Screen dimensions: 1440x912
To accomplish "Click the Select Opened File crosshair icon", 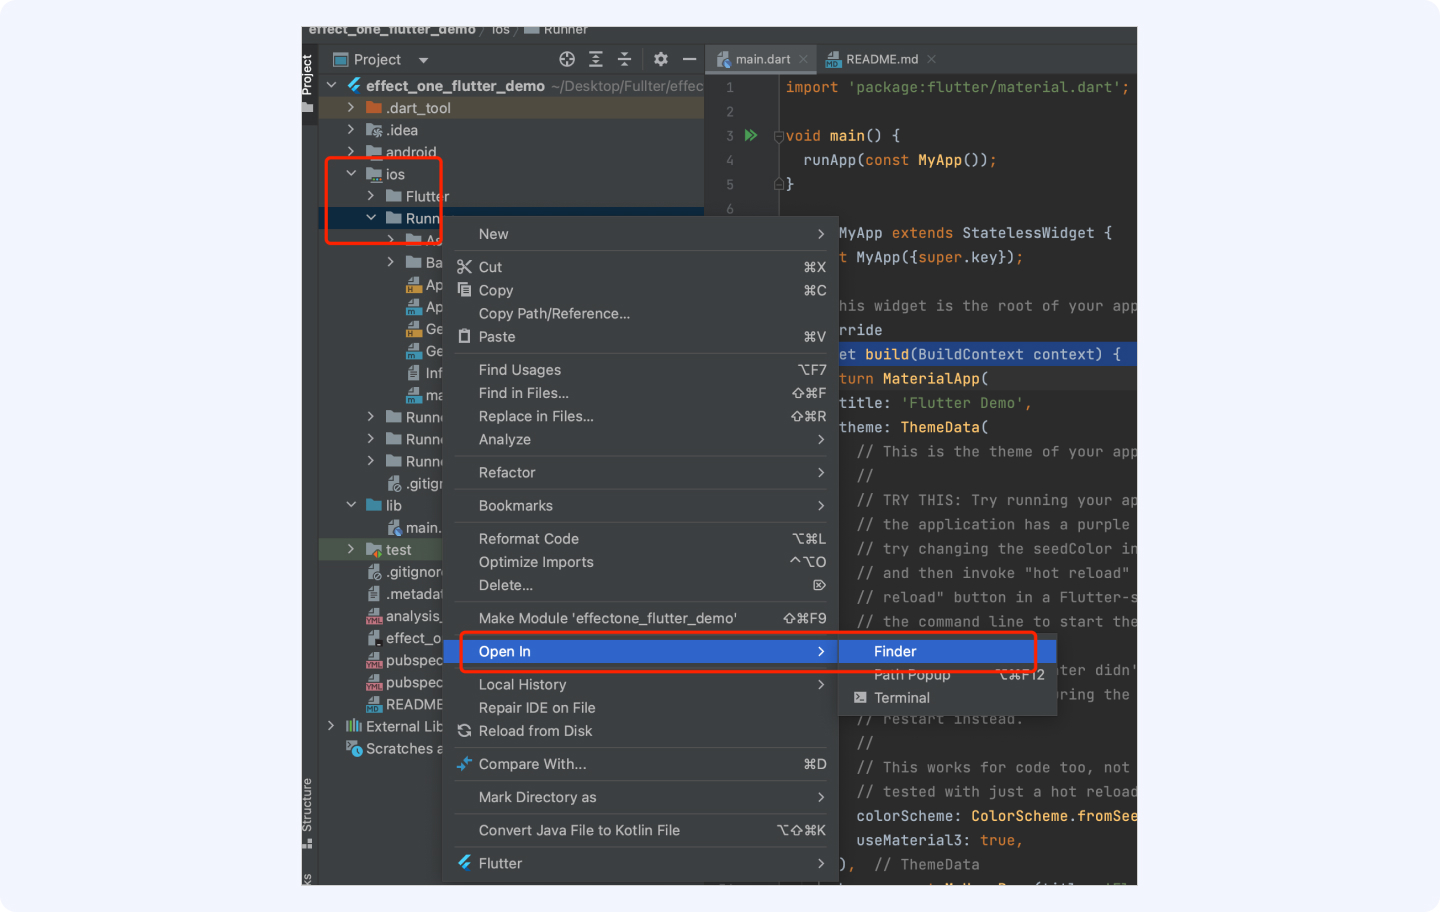I will click(x=567, y=59).
